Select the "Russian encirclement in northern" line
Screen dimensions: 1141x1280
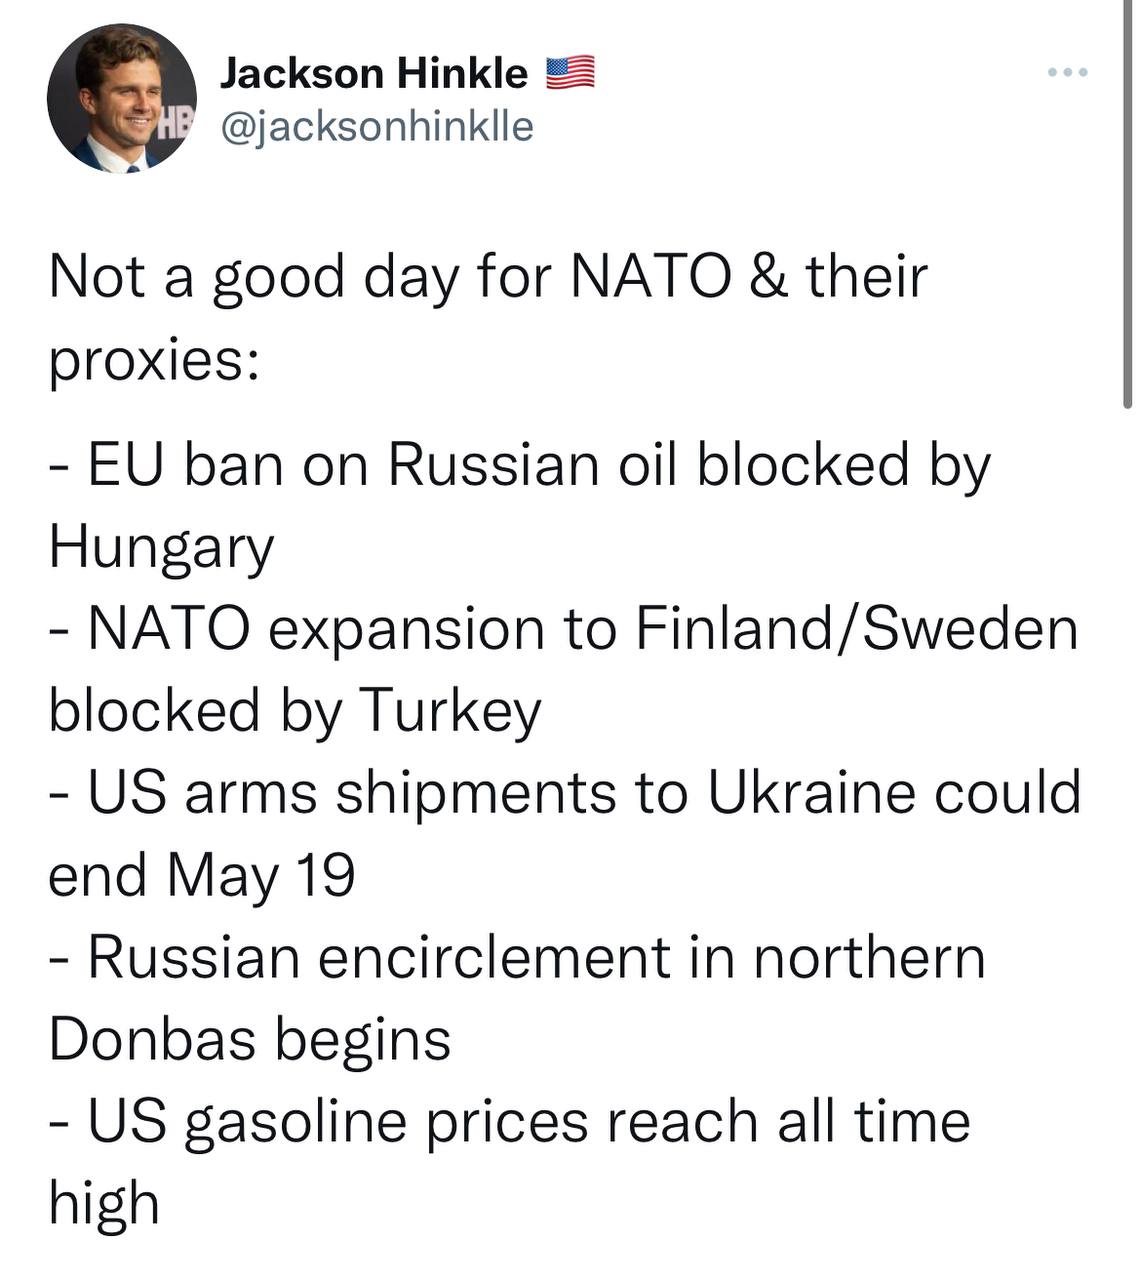point(517,957)
